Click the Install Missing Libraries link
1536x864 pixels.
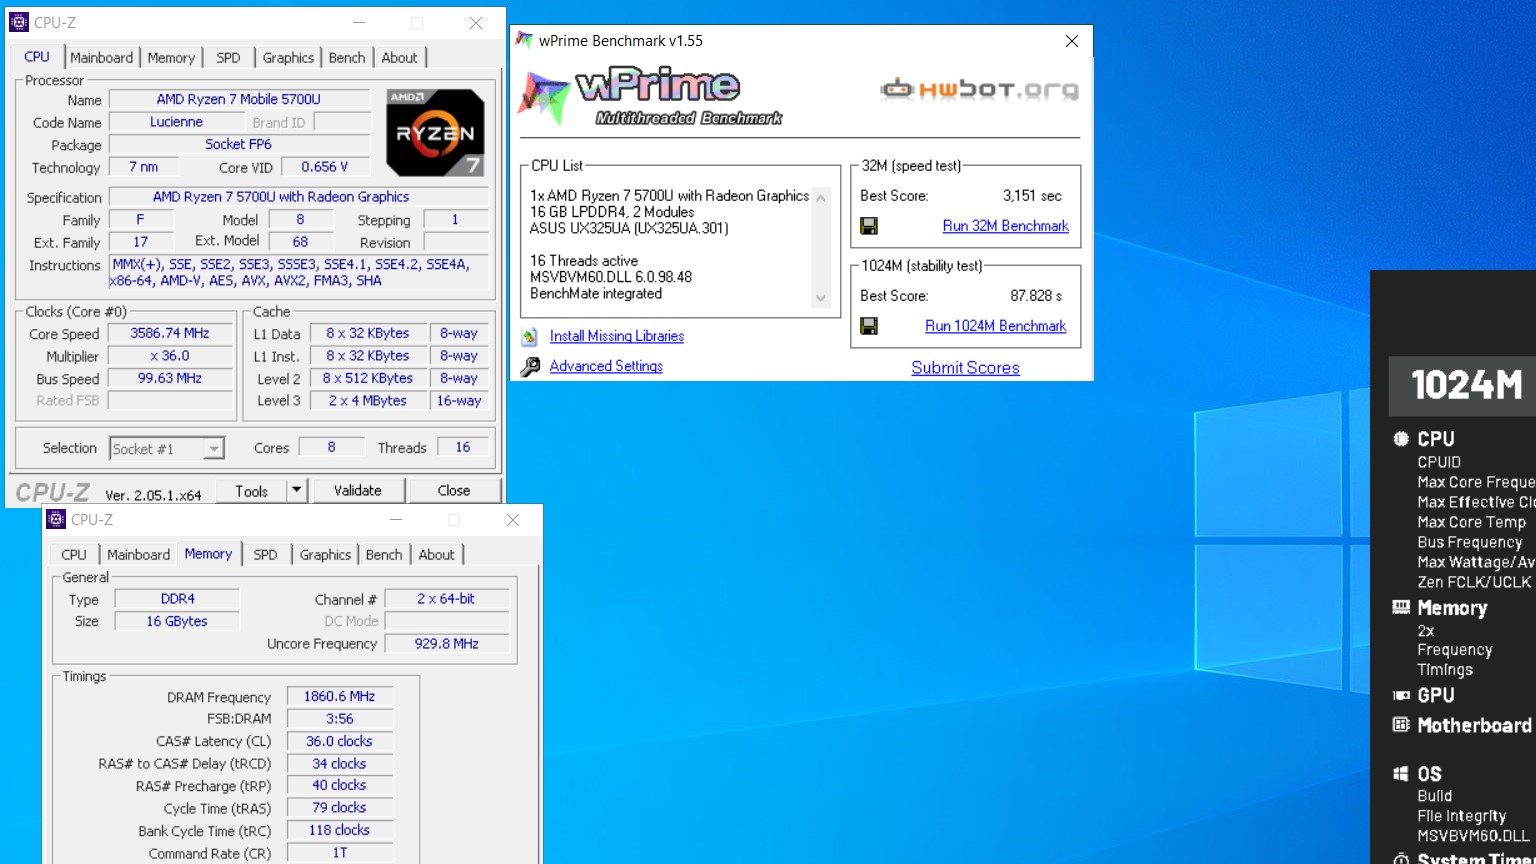pyautogui.click(x=617, y=337)
